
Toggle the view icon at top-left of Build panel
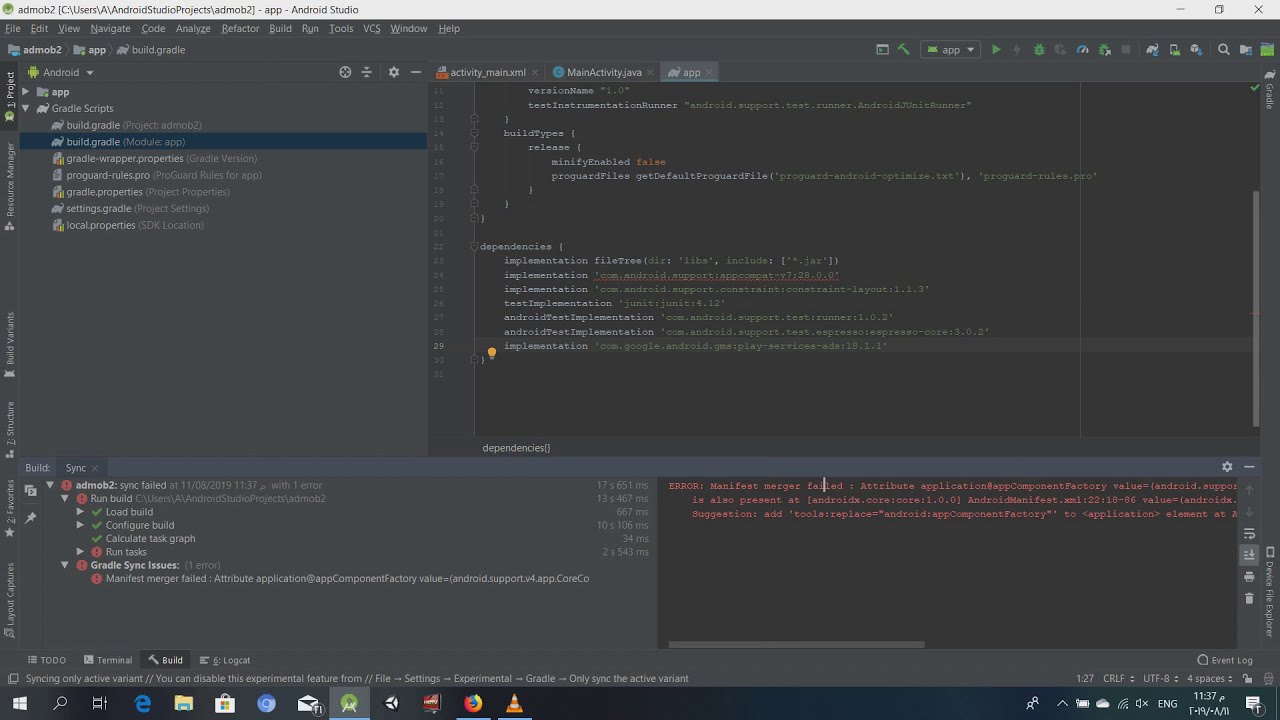pos(31,490)
